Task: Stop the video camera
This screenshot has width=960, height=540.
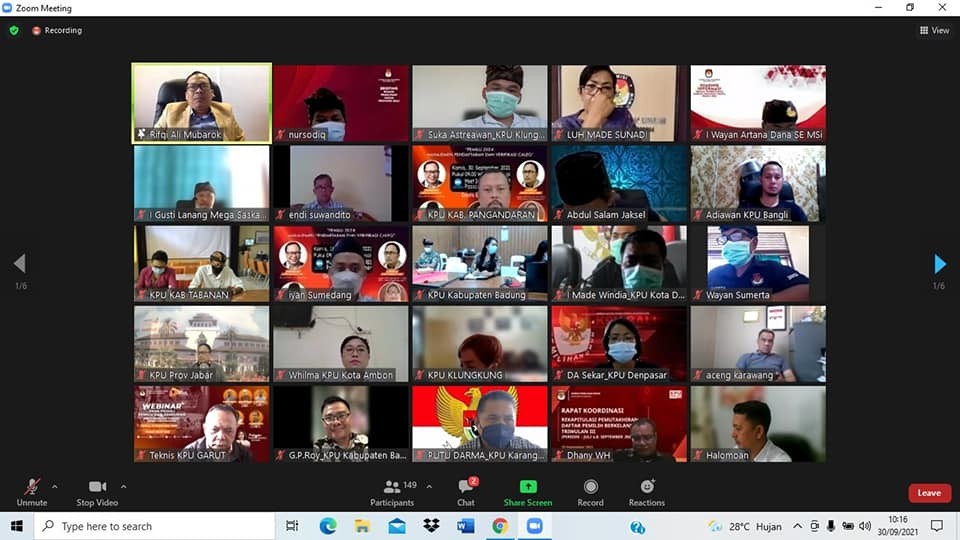Action: click(97, 487)
